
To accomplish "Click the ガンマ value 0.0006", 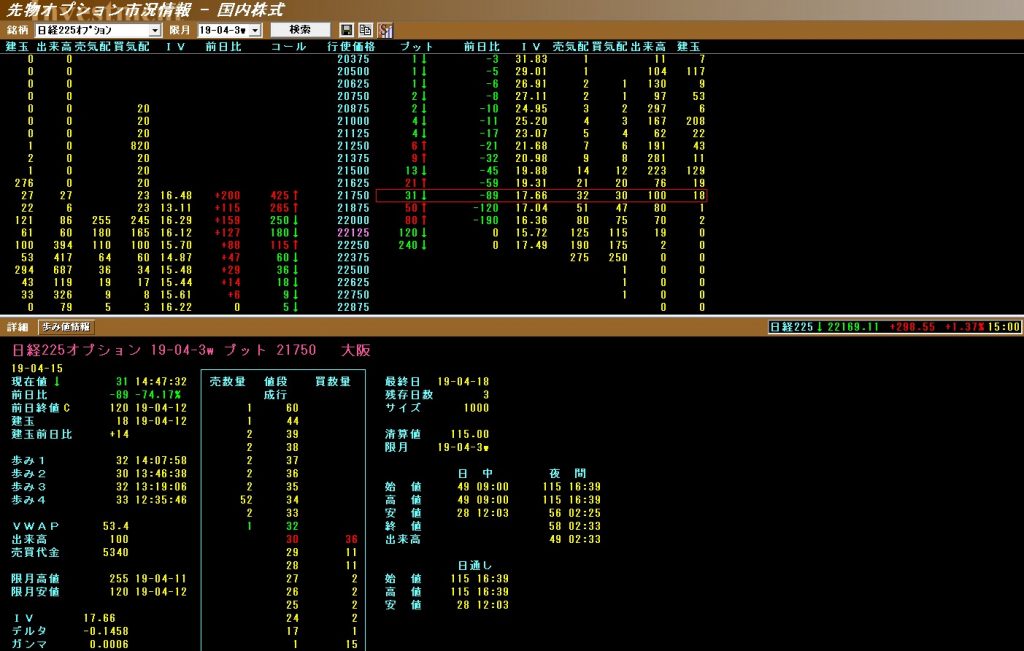I will [109, 644].
